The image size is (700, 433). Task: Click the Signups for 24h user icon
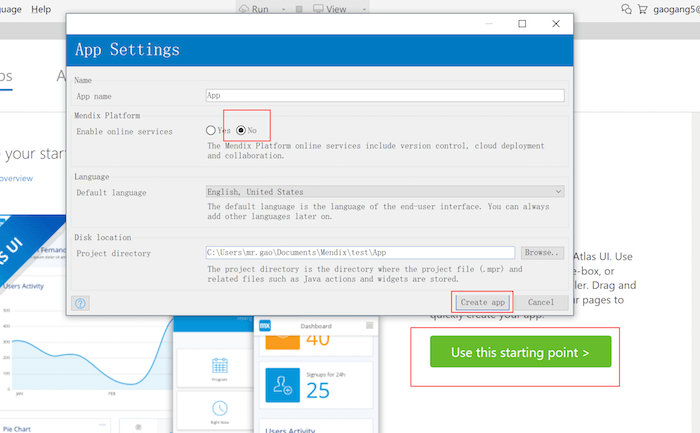tap(283, 385)
